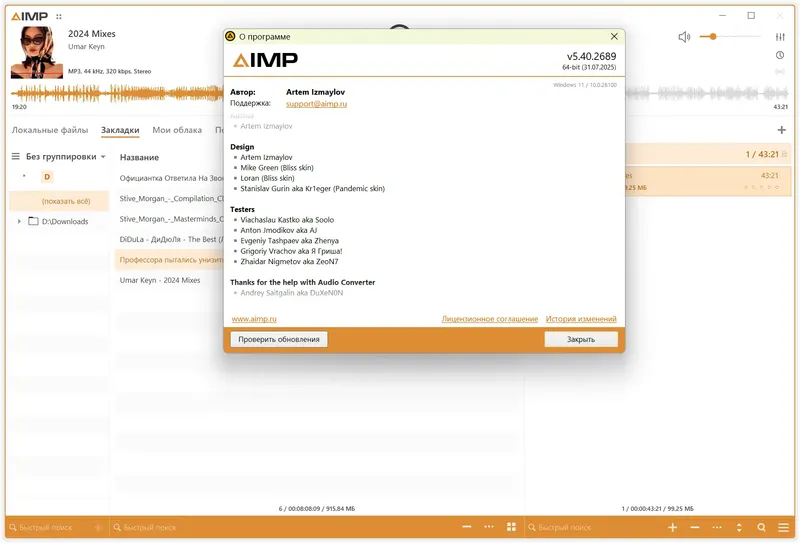Click the faint plus in left search bar
This screenshot has width=800, height=543.
[98, 527]
